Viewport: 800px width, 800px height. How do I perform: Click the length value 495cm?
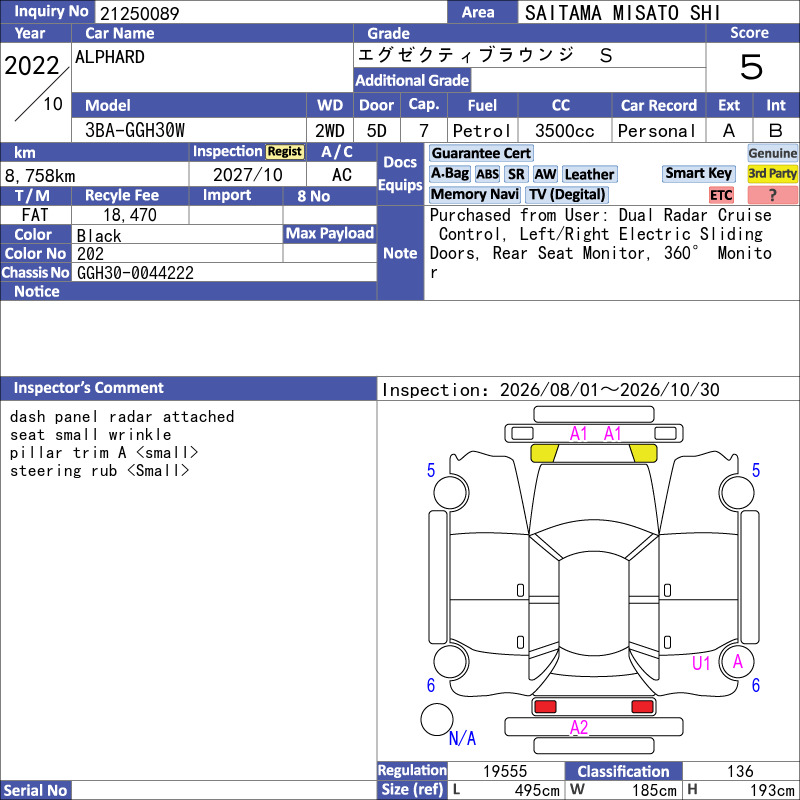click(x=537, y=790)
